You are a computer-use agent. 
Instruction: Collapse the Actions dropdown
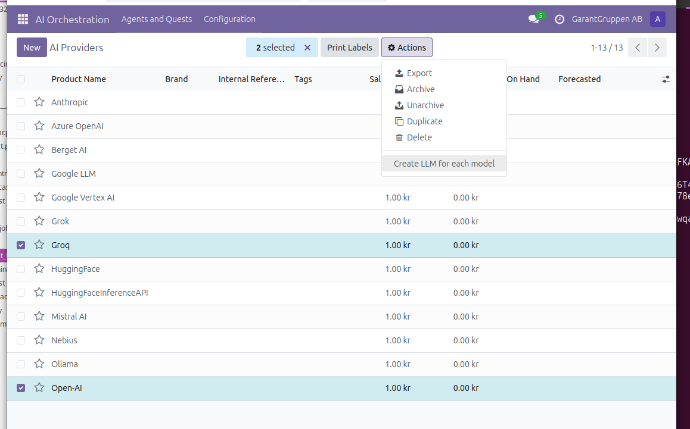[x=407, y=48]
